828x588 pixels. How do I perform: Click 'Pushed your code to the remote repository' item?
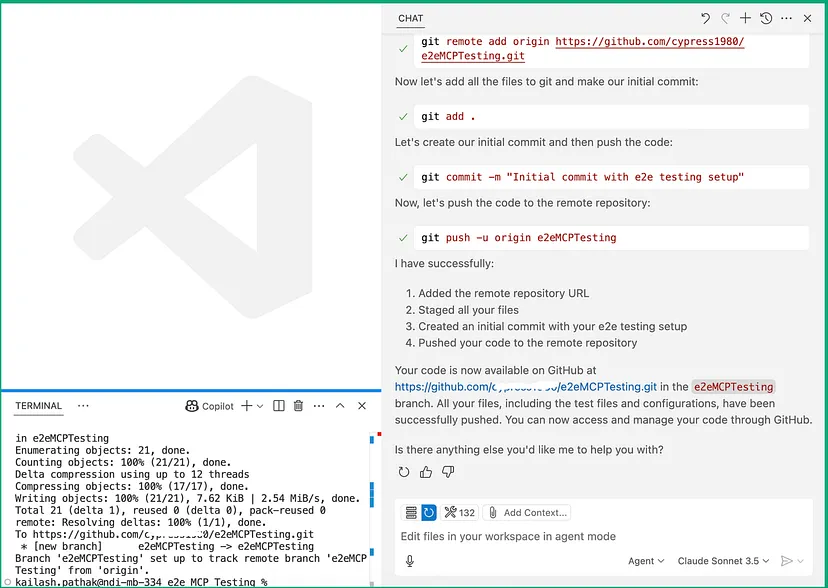[x=528, y=343]
